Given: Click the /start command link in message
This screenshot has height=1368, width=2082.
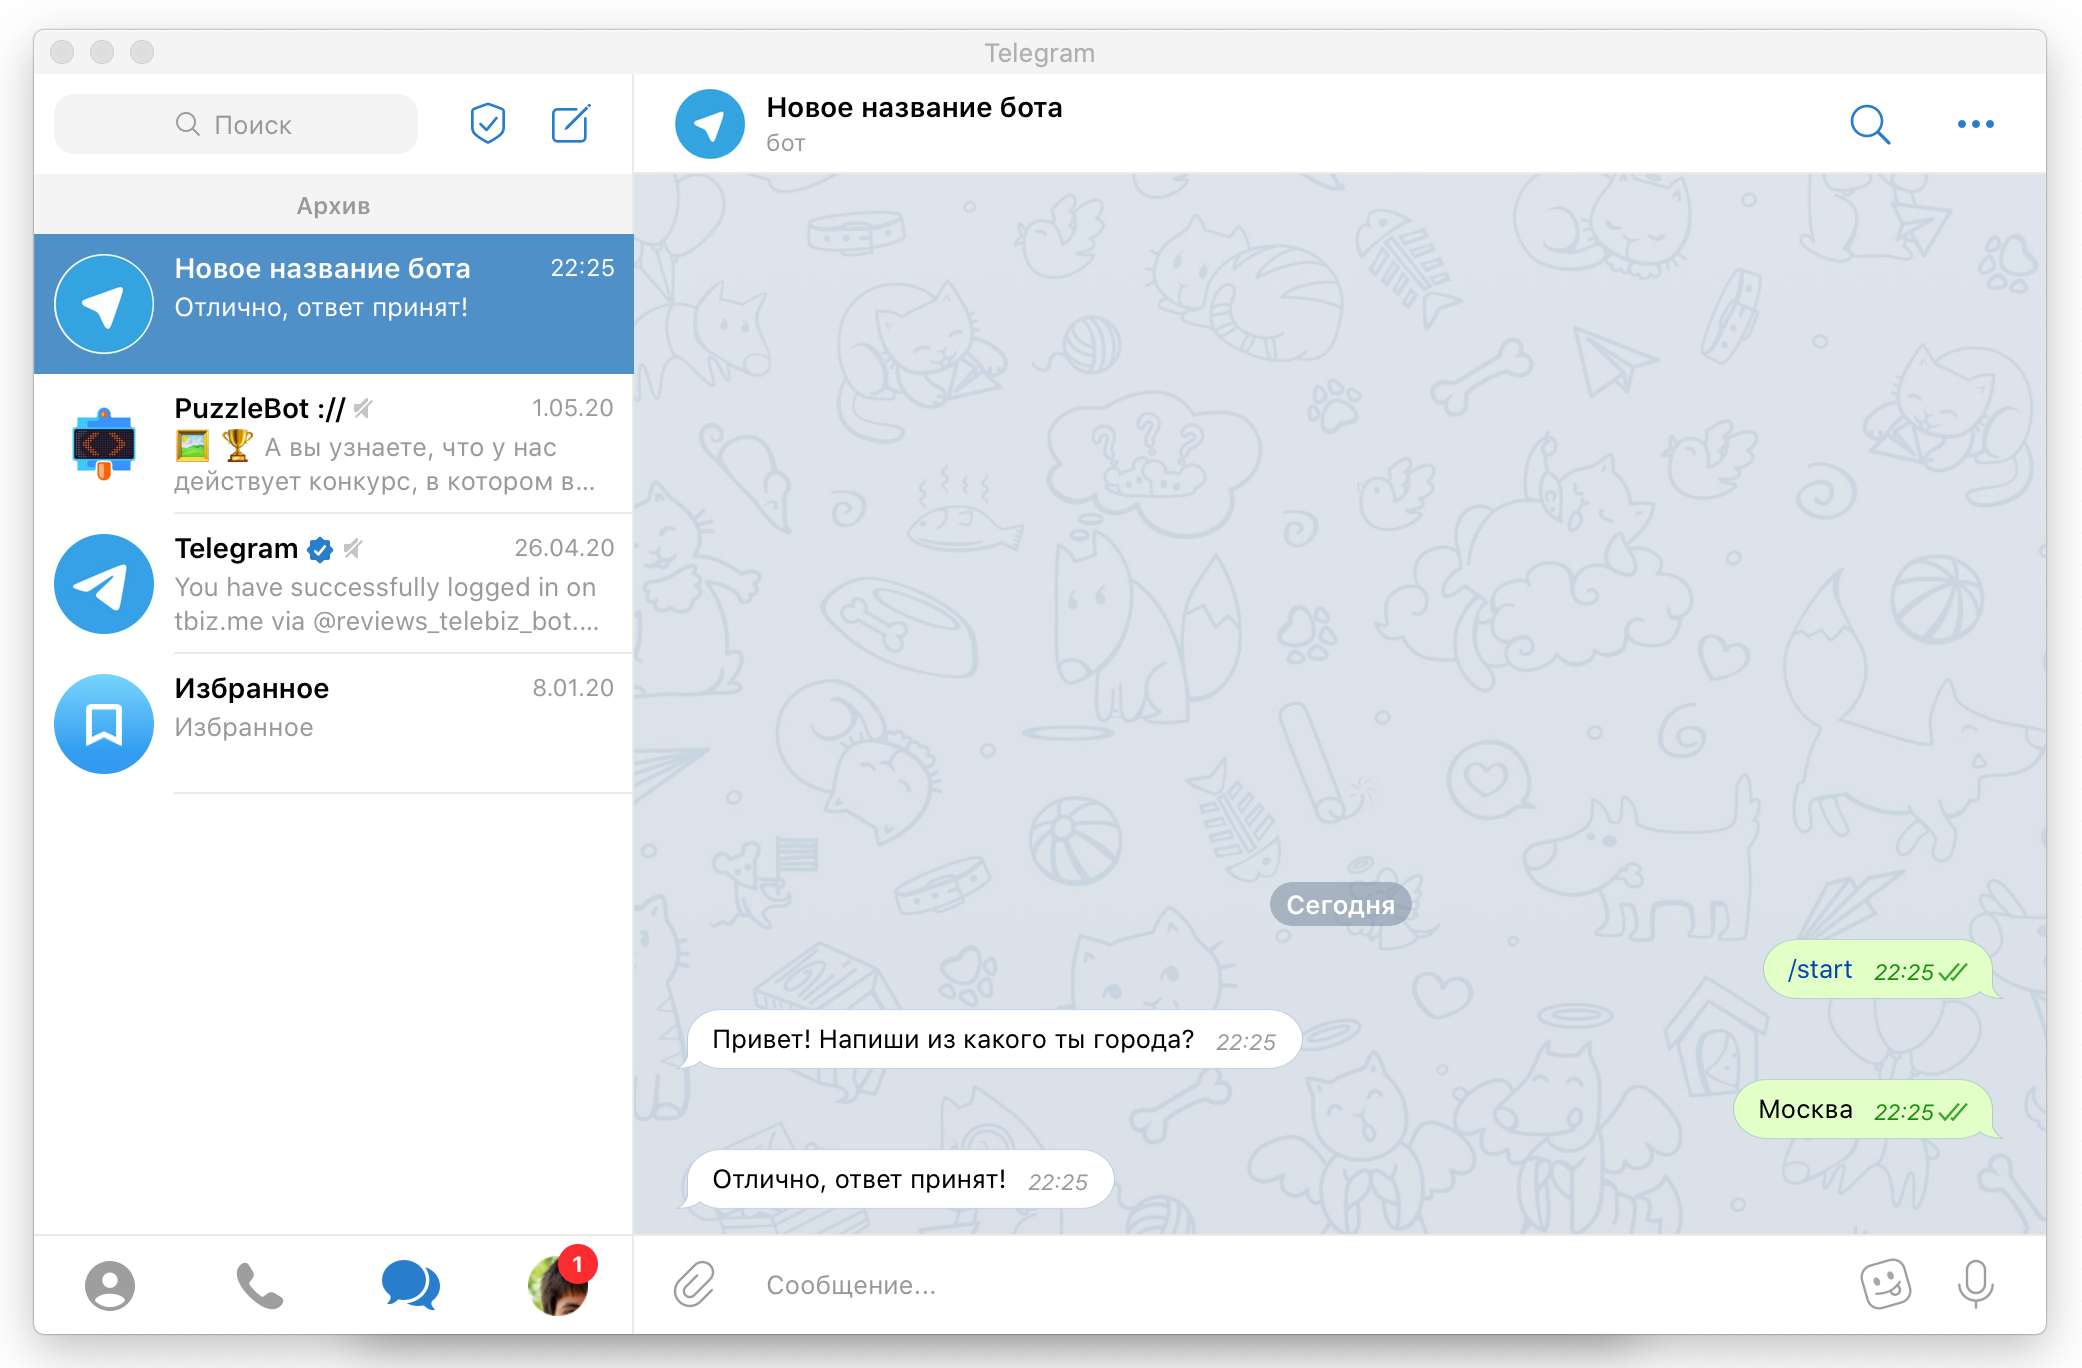Looking at the screenshot, I should coord(1819,969).
